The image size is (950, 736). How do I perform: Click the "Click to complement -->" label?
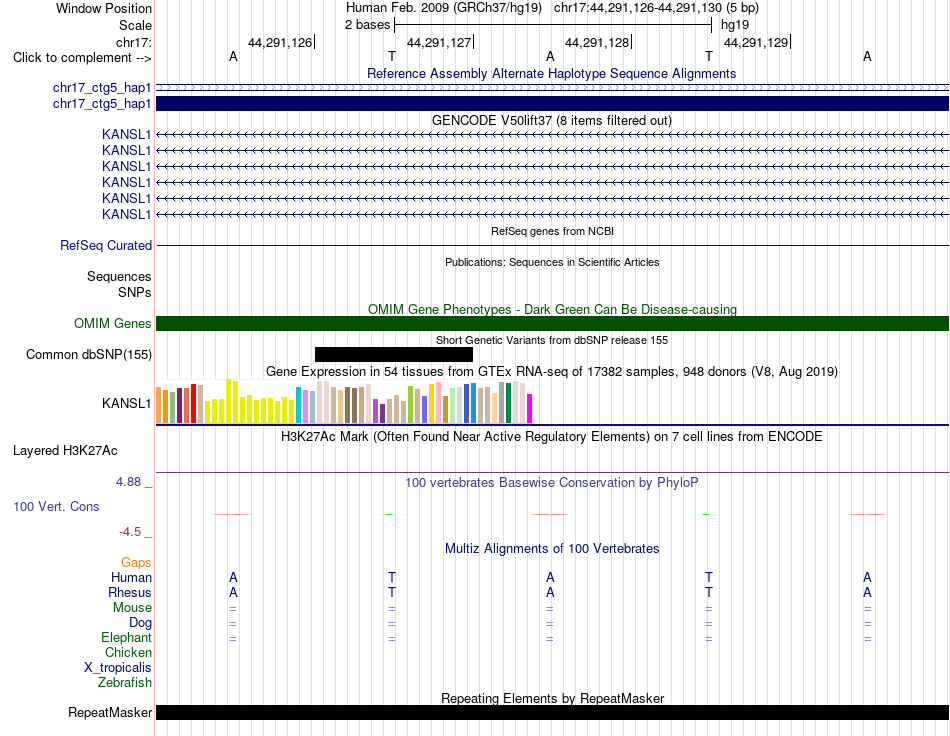pyautogui.click(x=82, y=58)
